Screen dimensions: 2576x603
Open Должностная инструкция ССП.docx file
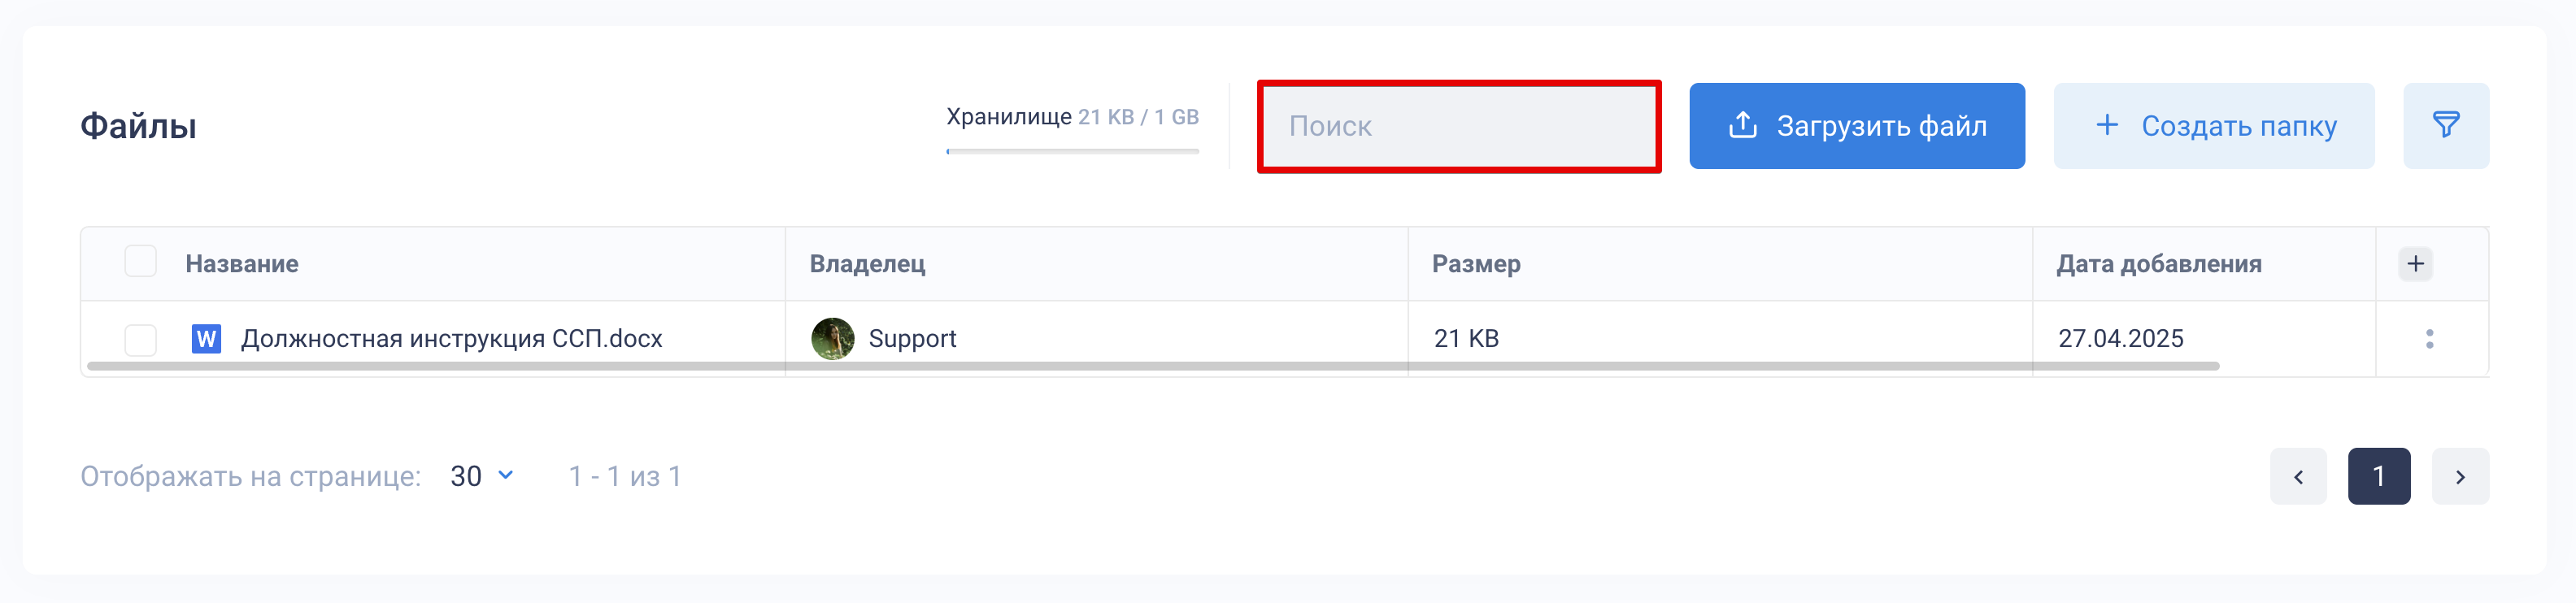point(451,339)
